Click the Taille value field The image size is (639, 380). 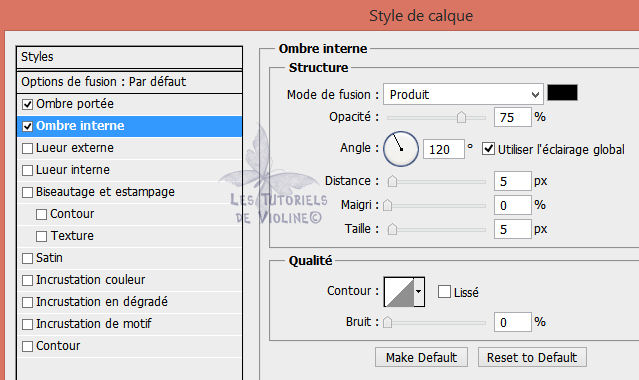coord(512,229)
